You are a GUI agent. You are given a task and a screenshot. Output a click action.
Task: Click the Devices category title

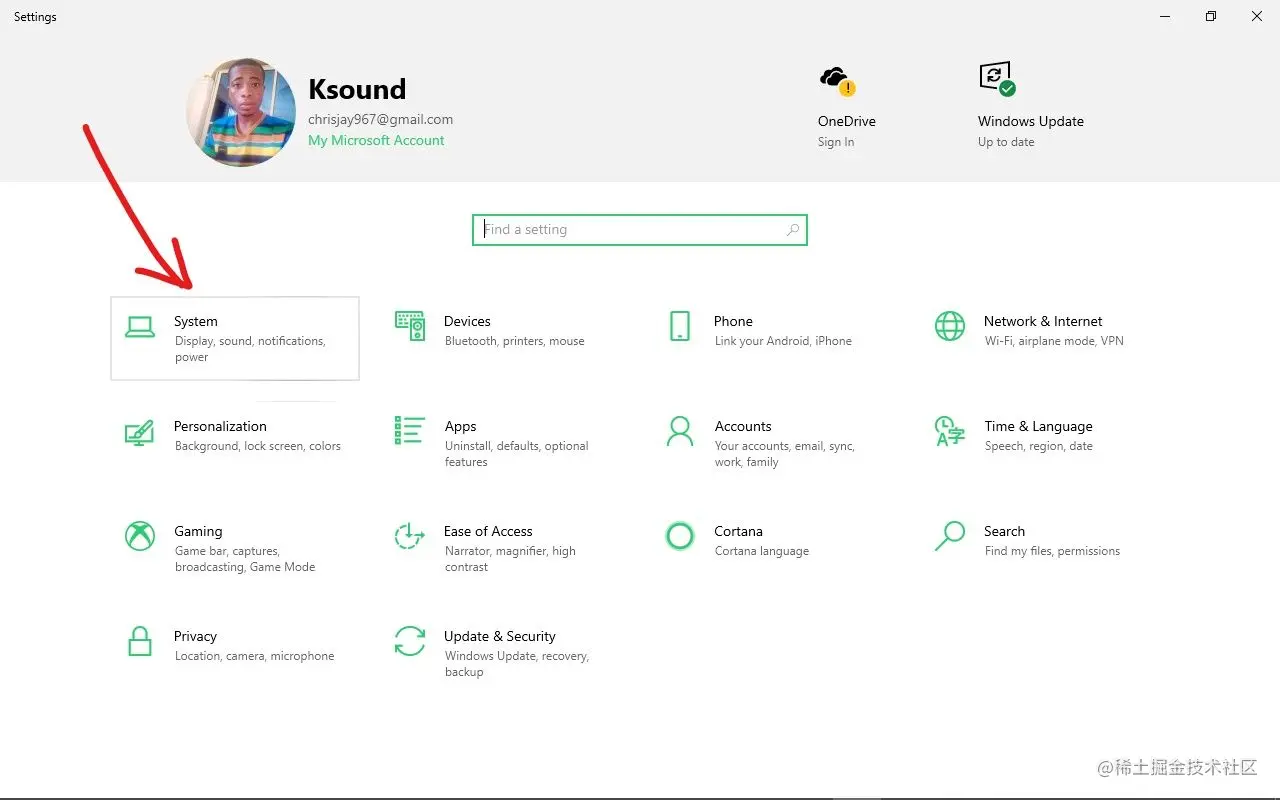click(x=467, y=321)
